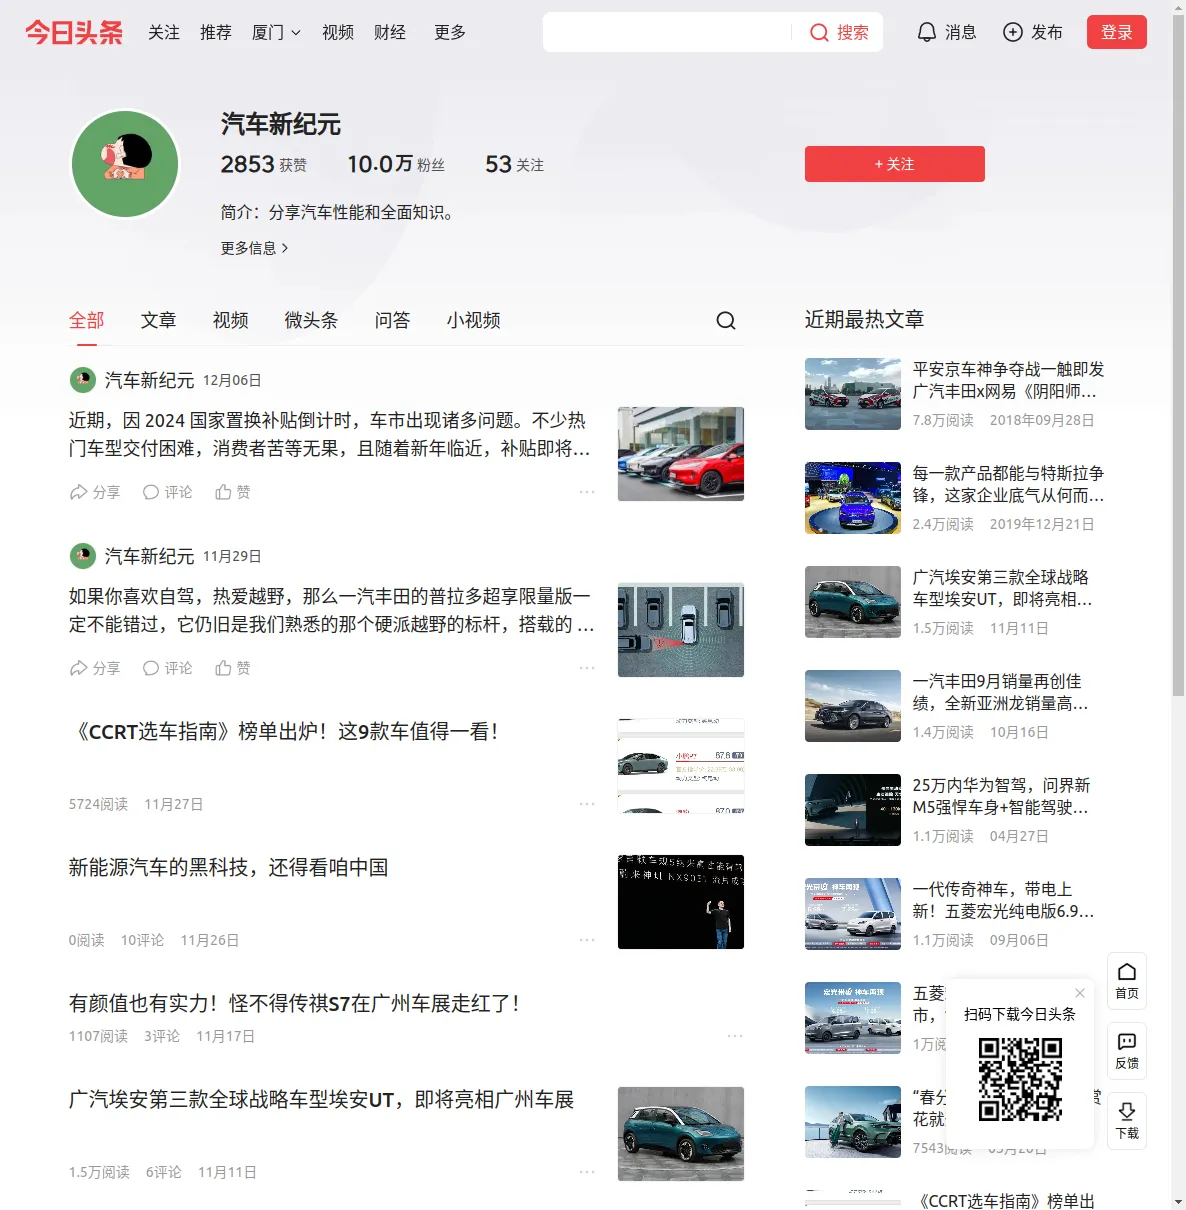Open 视频 in top navigation

coord(338,32)
